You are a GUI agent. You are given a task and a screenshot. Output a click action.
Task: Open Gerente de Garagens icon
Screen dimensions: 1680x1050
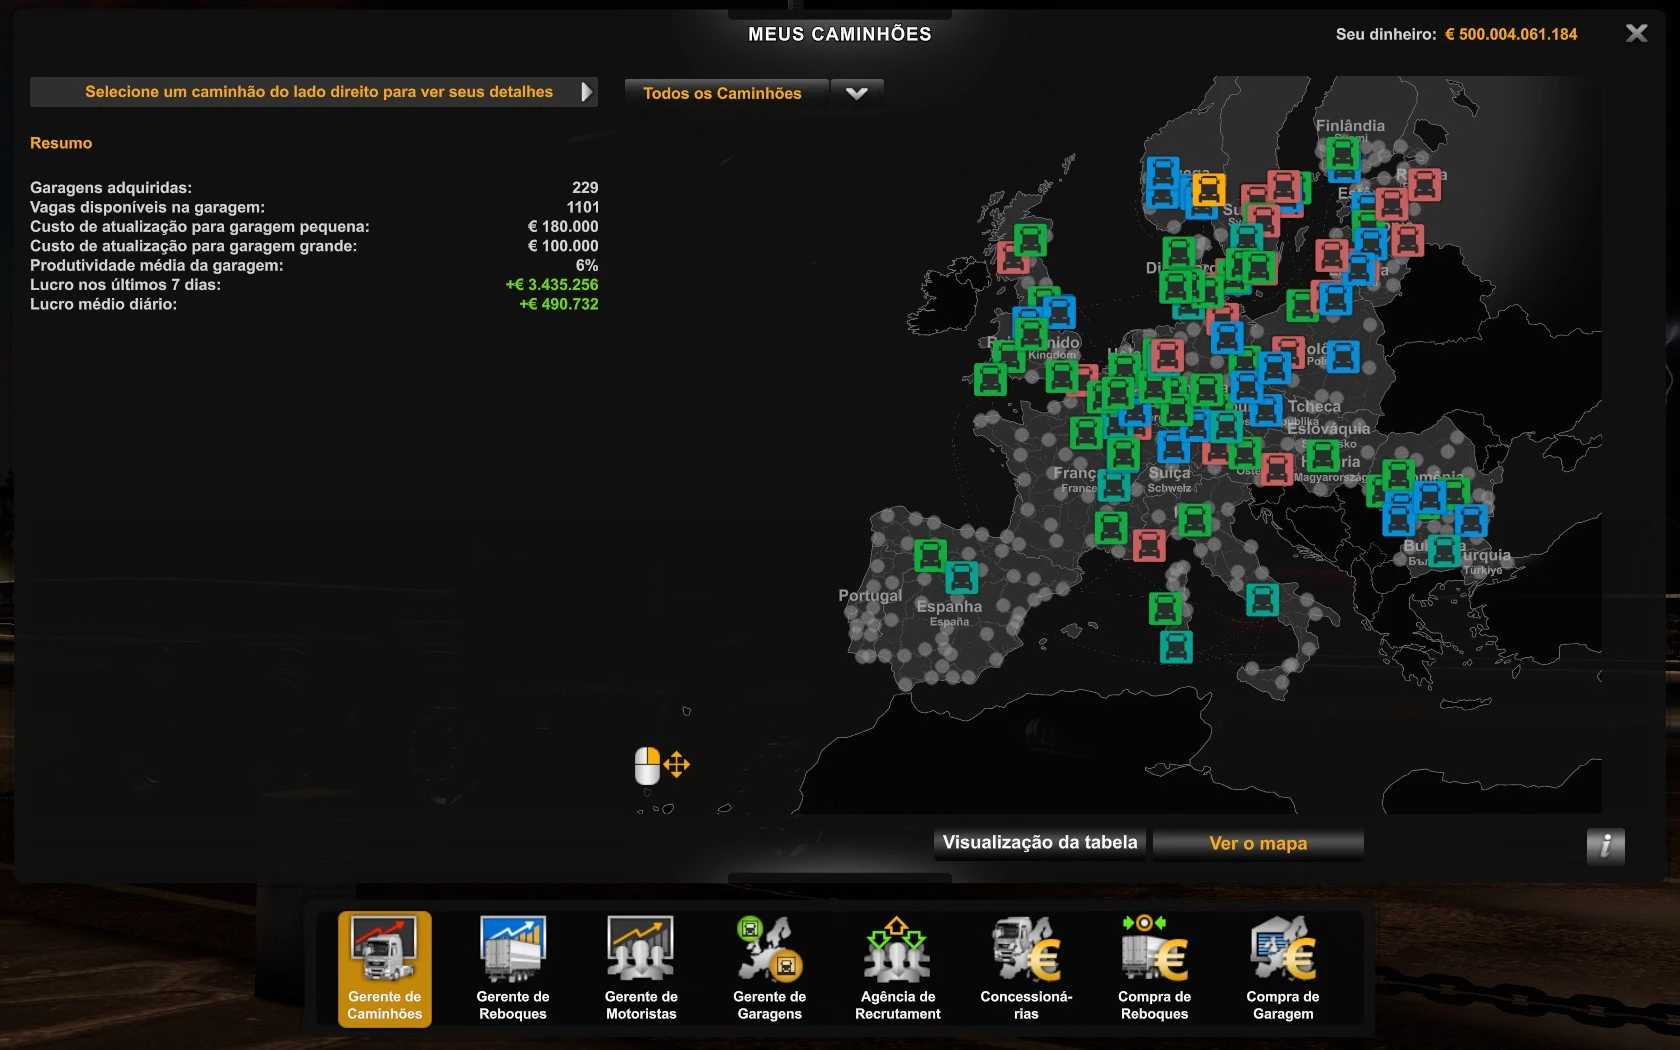tap(769, 967)
